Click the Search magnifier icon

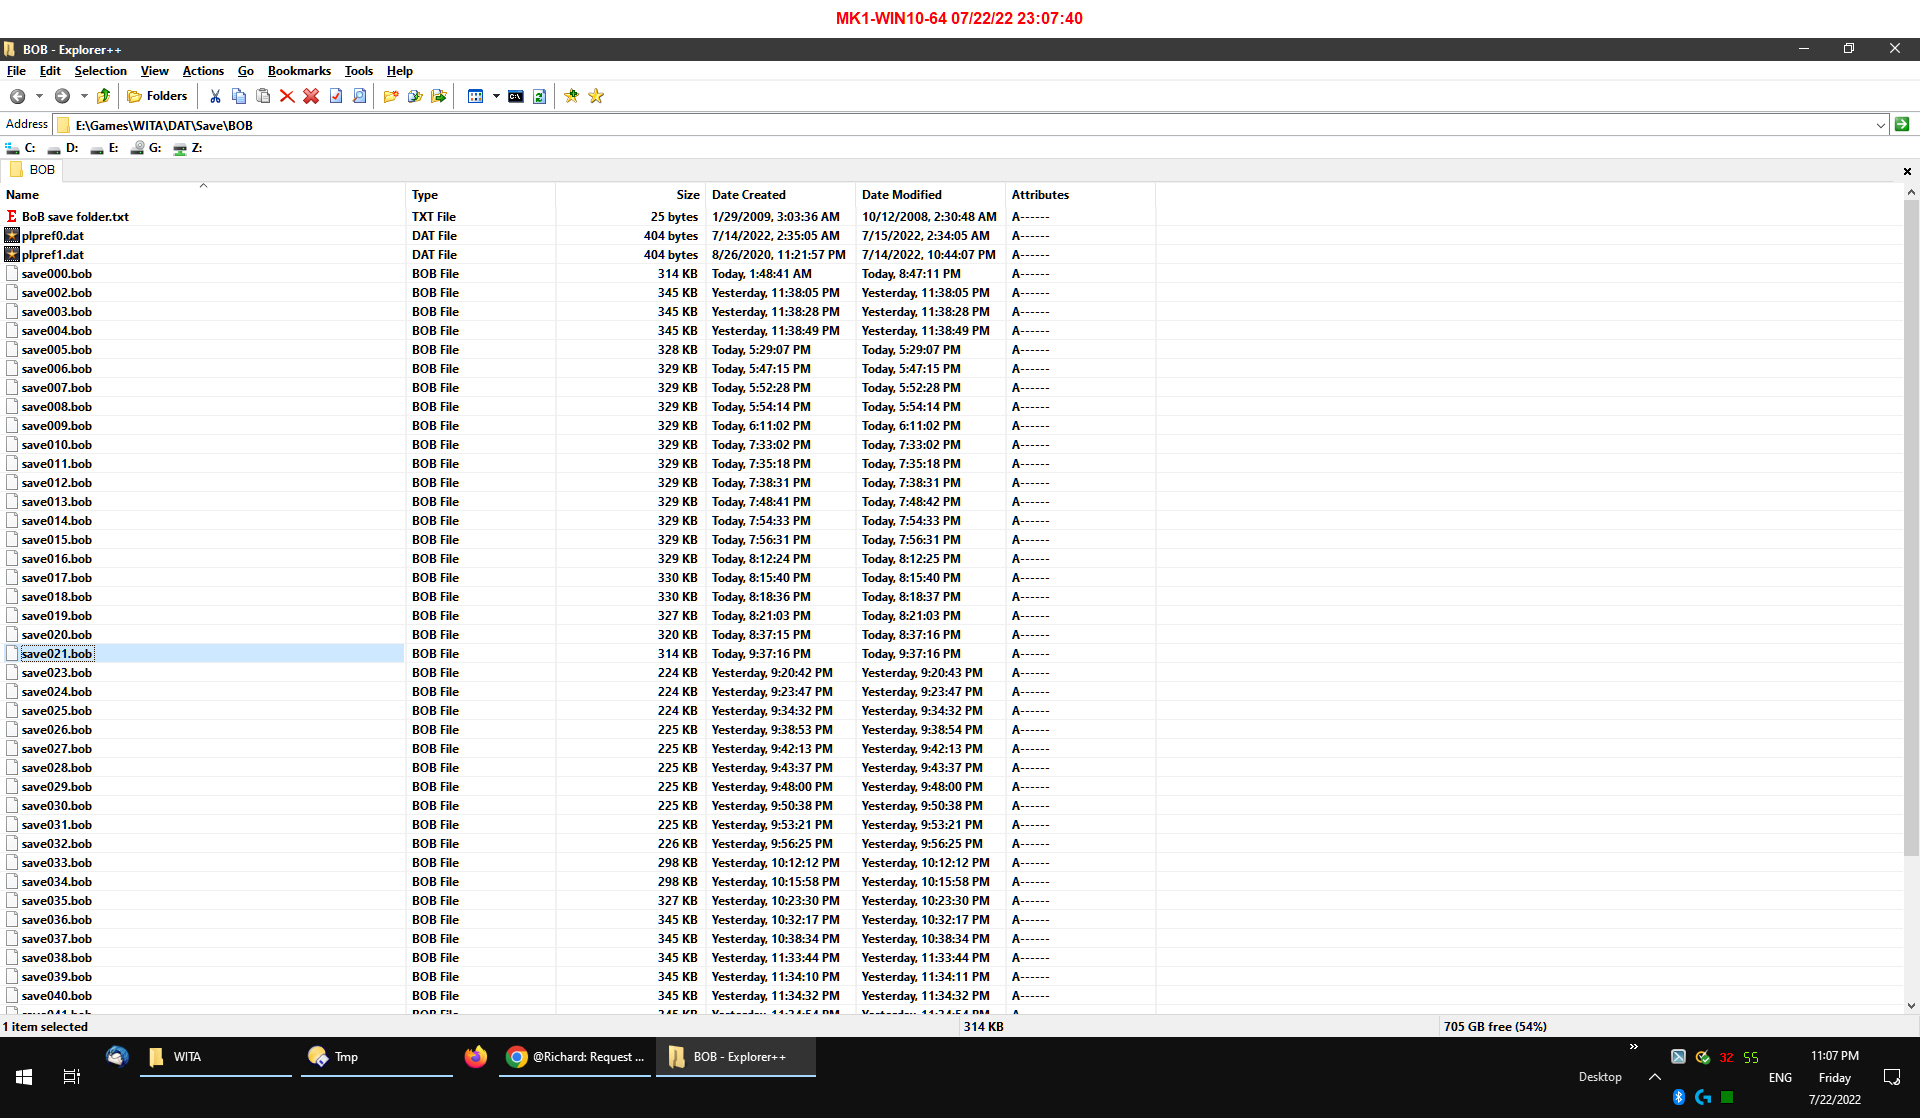(360, 96)
